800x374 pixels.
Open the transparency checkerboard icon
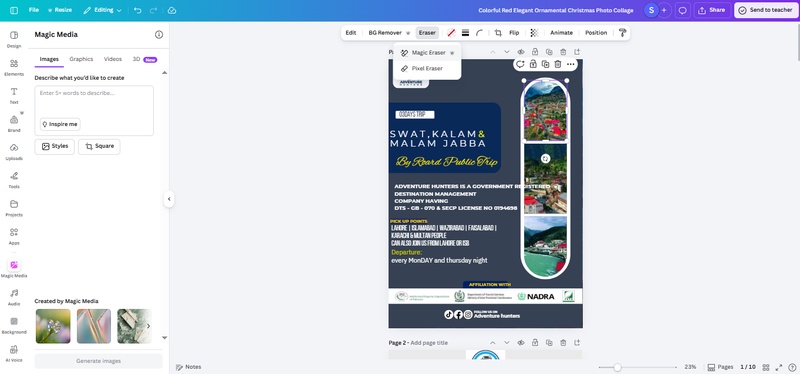534,33
